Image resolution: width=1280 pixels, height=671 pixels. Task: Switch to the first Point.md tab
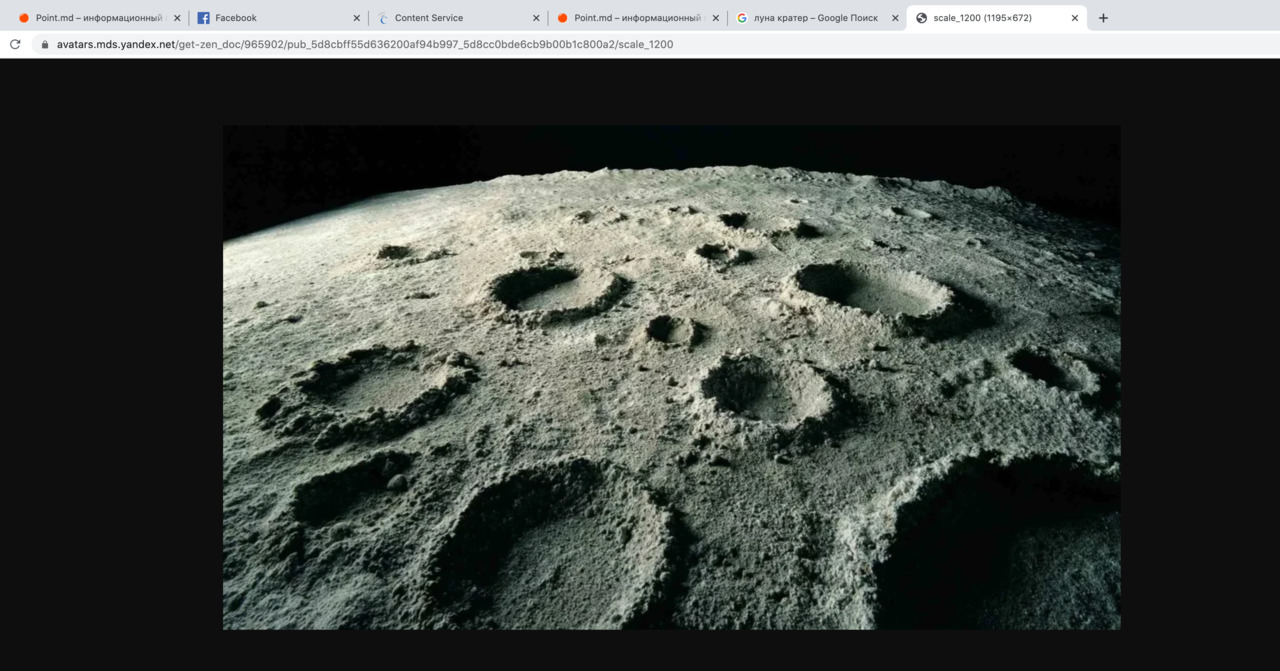[98, 18]
